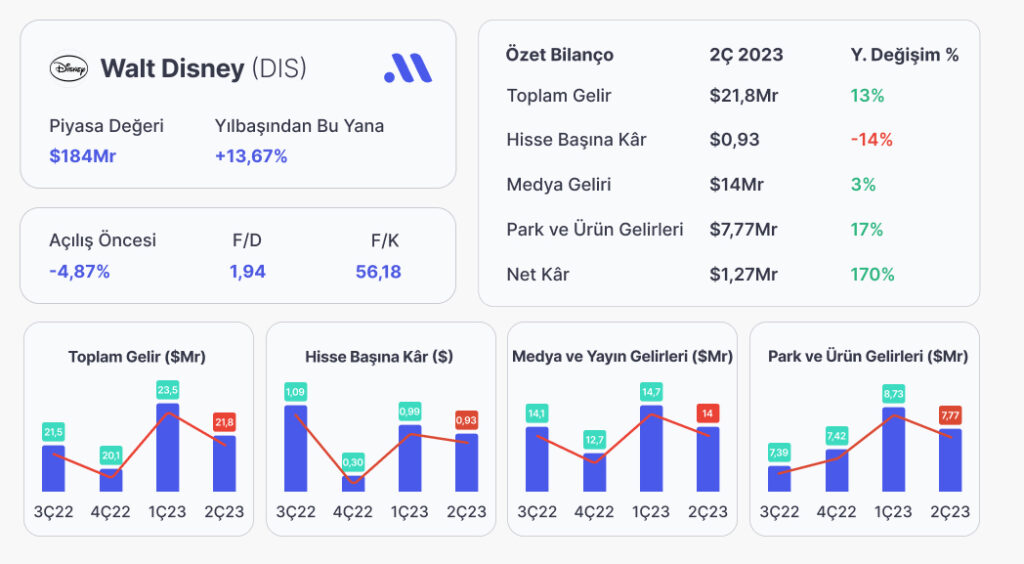Click the -14% change value
The image size is (1024, 564).
click(x=871, y=140)
